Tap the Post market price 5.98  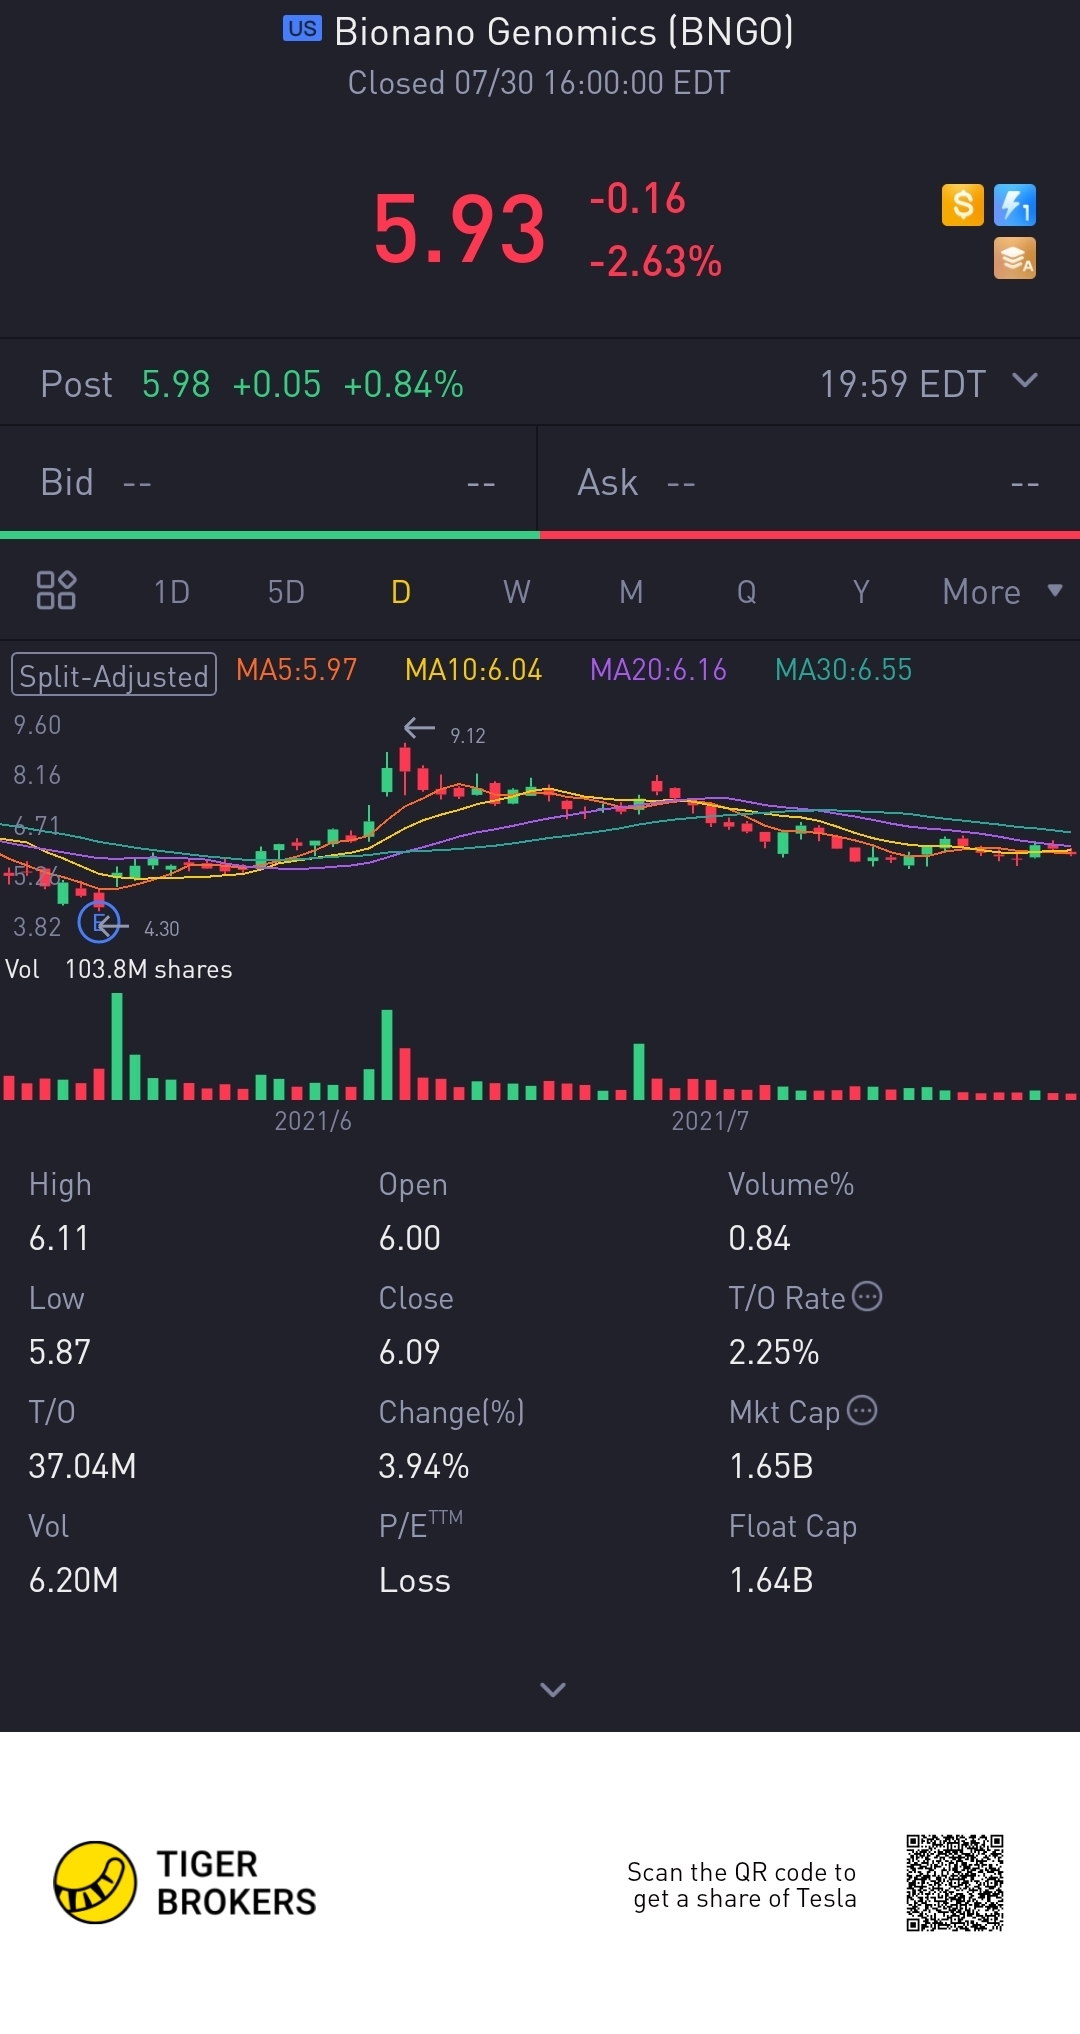(176, 384)
